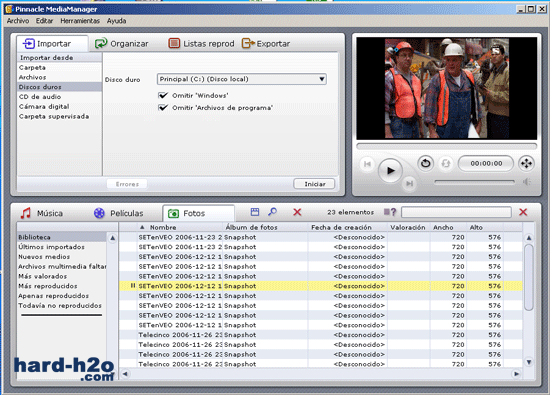550x395 pixels.
Task: Select Archivos multimedia faltantes item
Action: point(61,267)
